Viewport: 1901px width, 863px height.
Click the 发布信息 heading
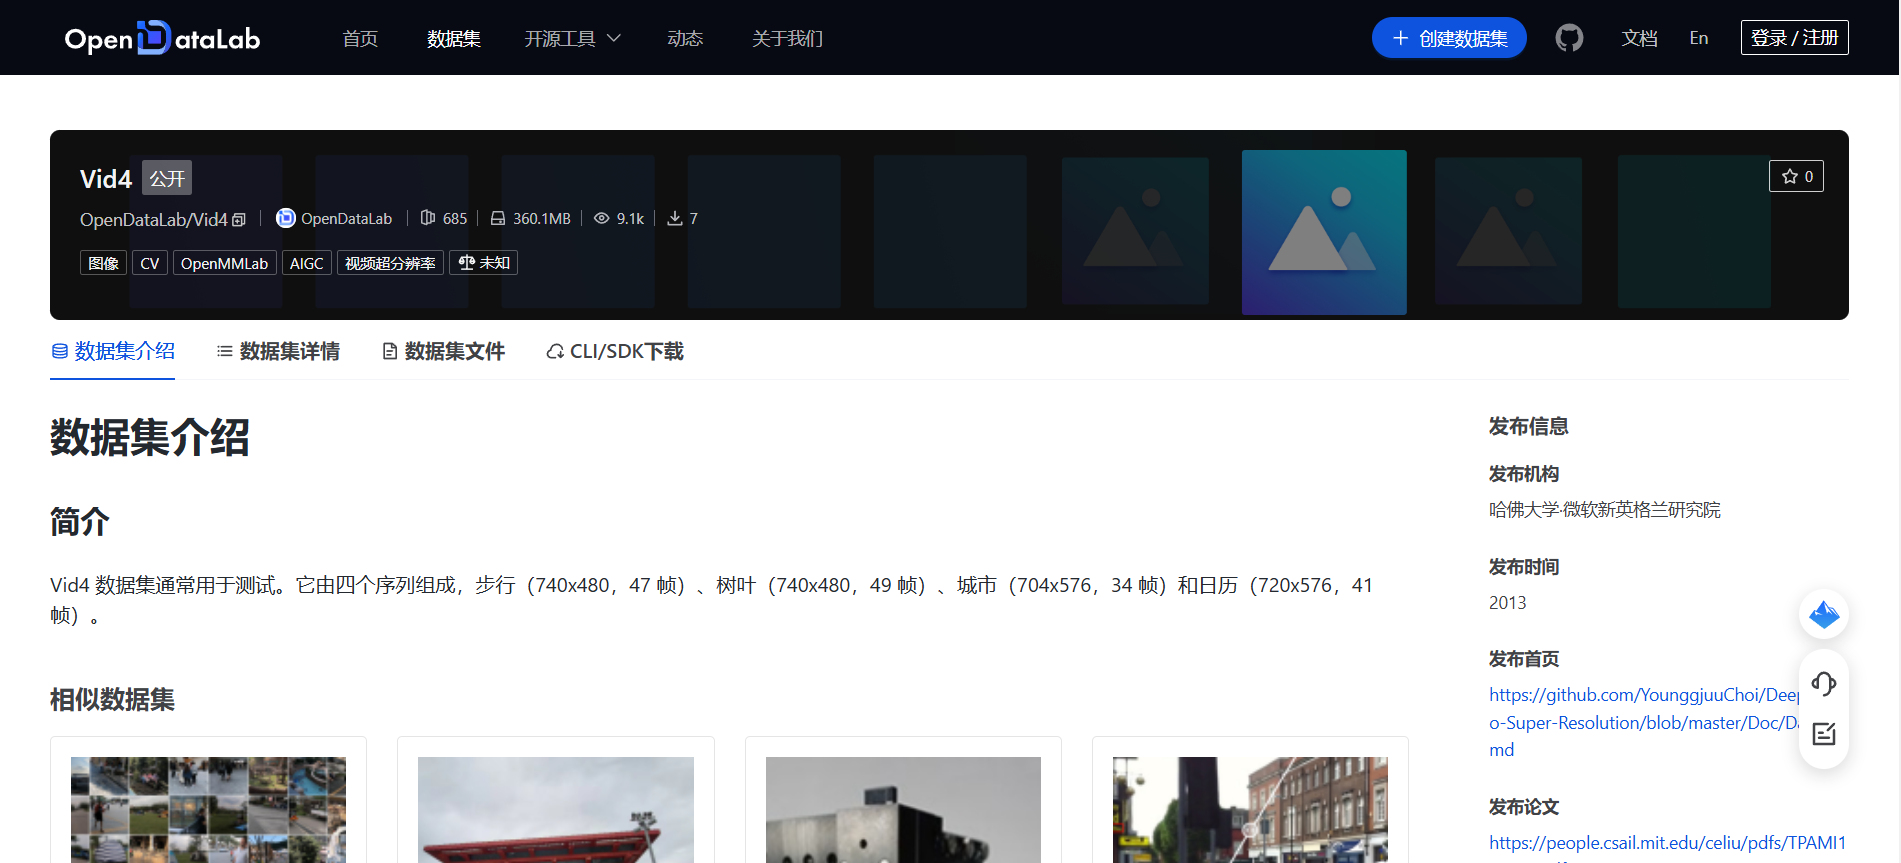click(1528, 426)
